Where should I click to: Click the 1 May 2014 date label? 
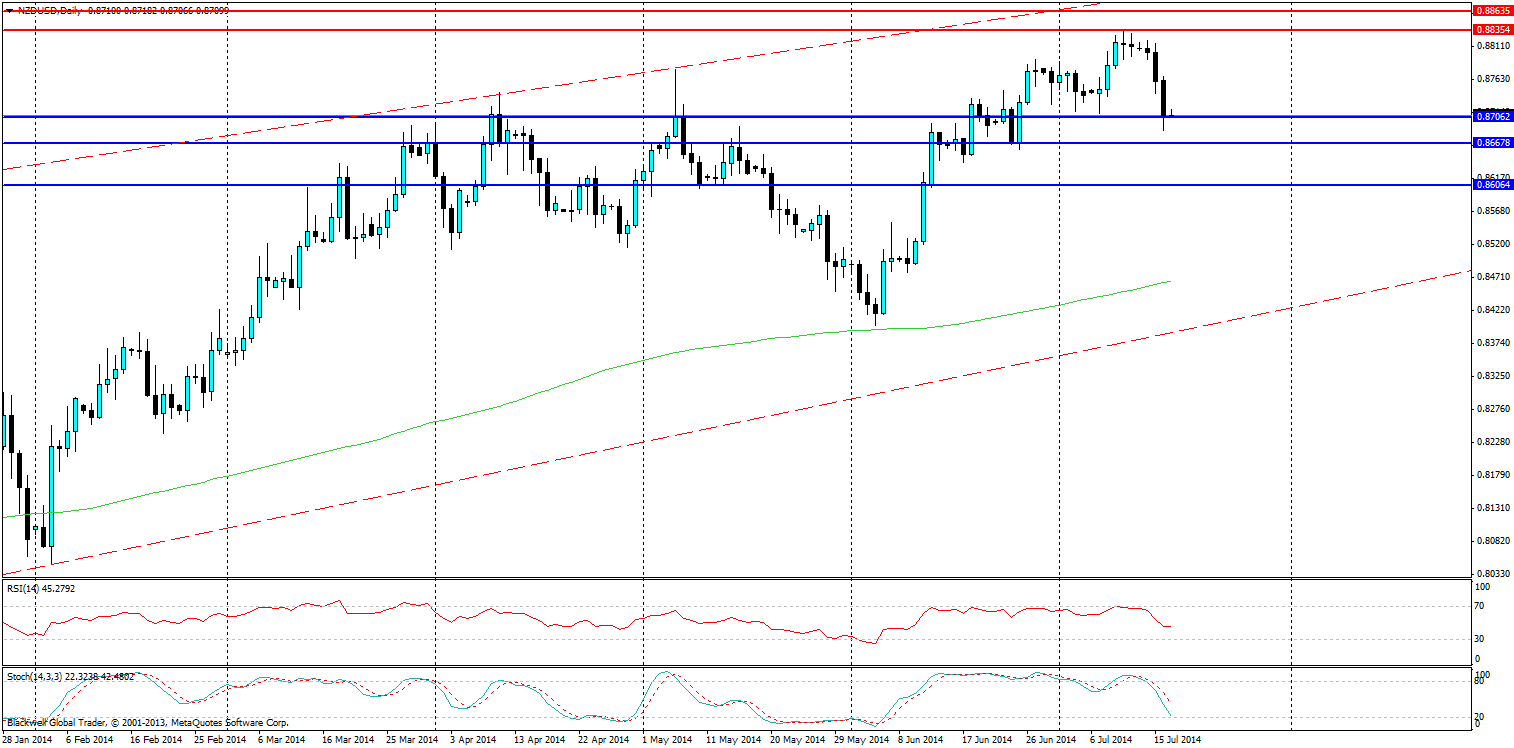coord(667,740)
